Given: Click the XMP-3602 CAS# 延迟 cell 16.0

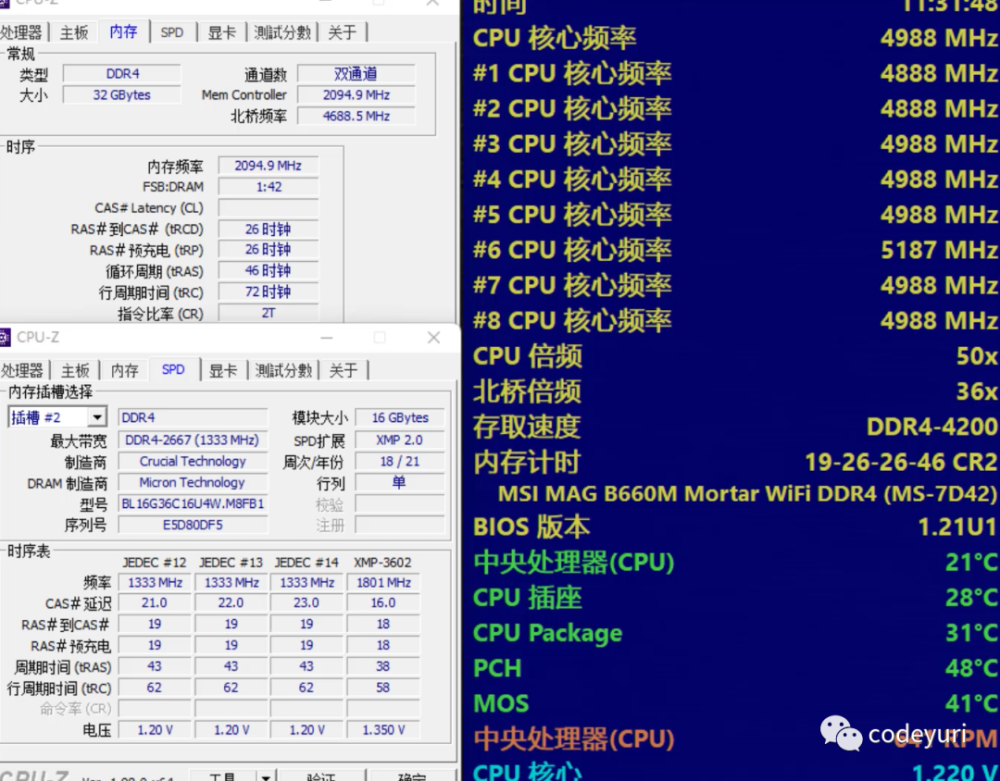Looking at the screenshot, I should (383, 603).
